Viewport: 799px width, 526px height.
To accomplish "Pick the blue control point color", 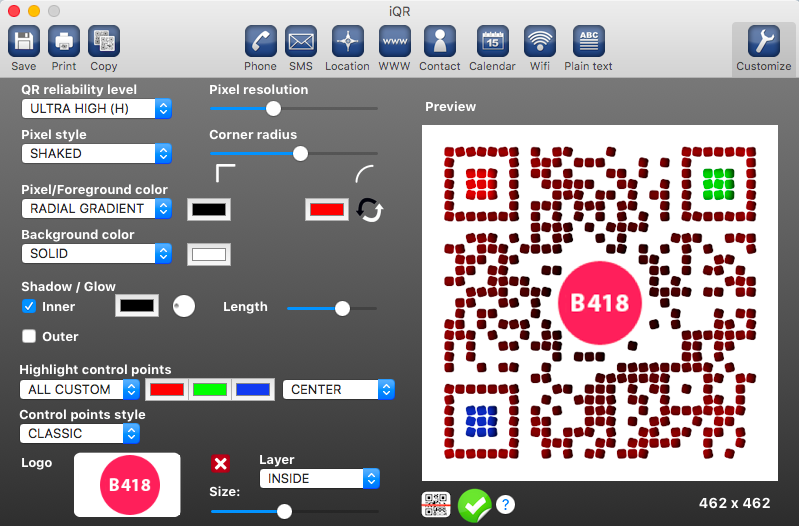I will click(253, 389).
